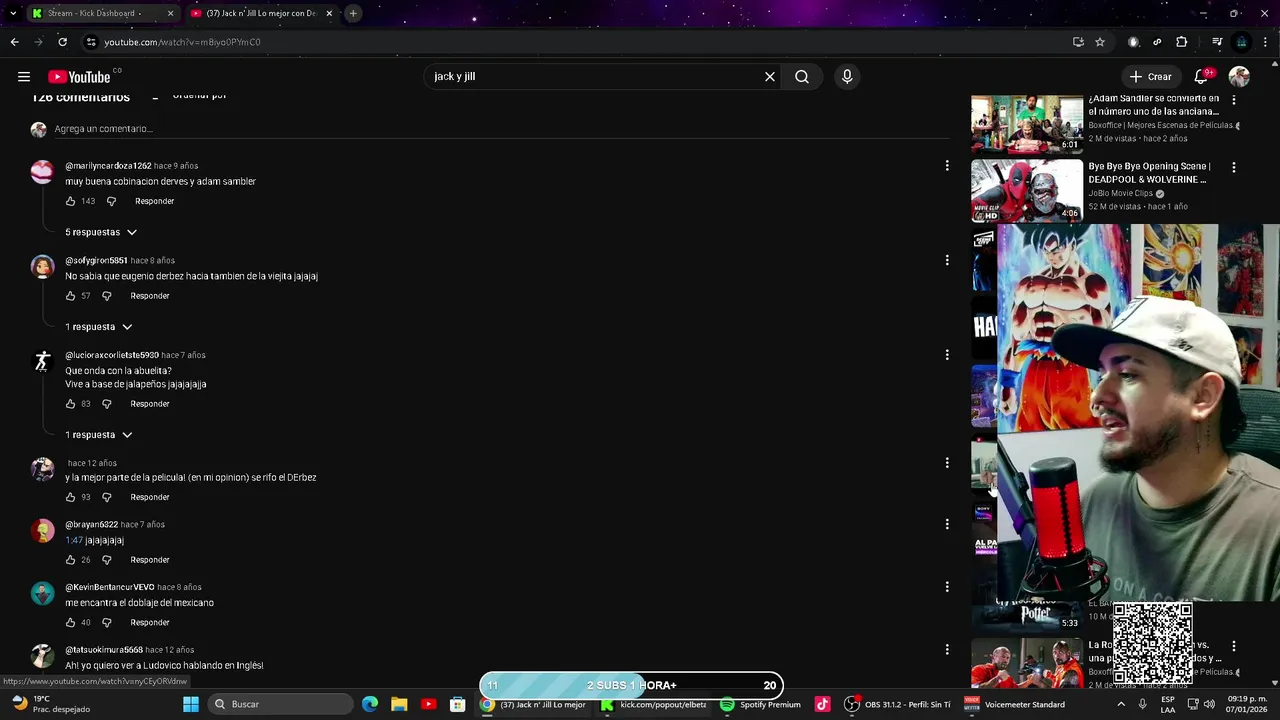1280x720 pixels.
Task: Bookmark this page with star icon
Action: coord(1100,42)
